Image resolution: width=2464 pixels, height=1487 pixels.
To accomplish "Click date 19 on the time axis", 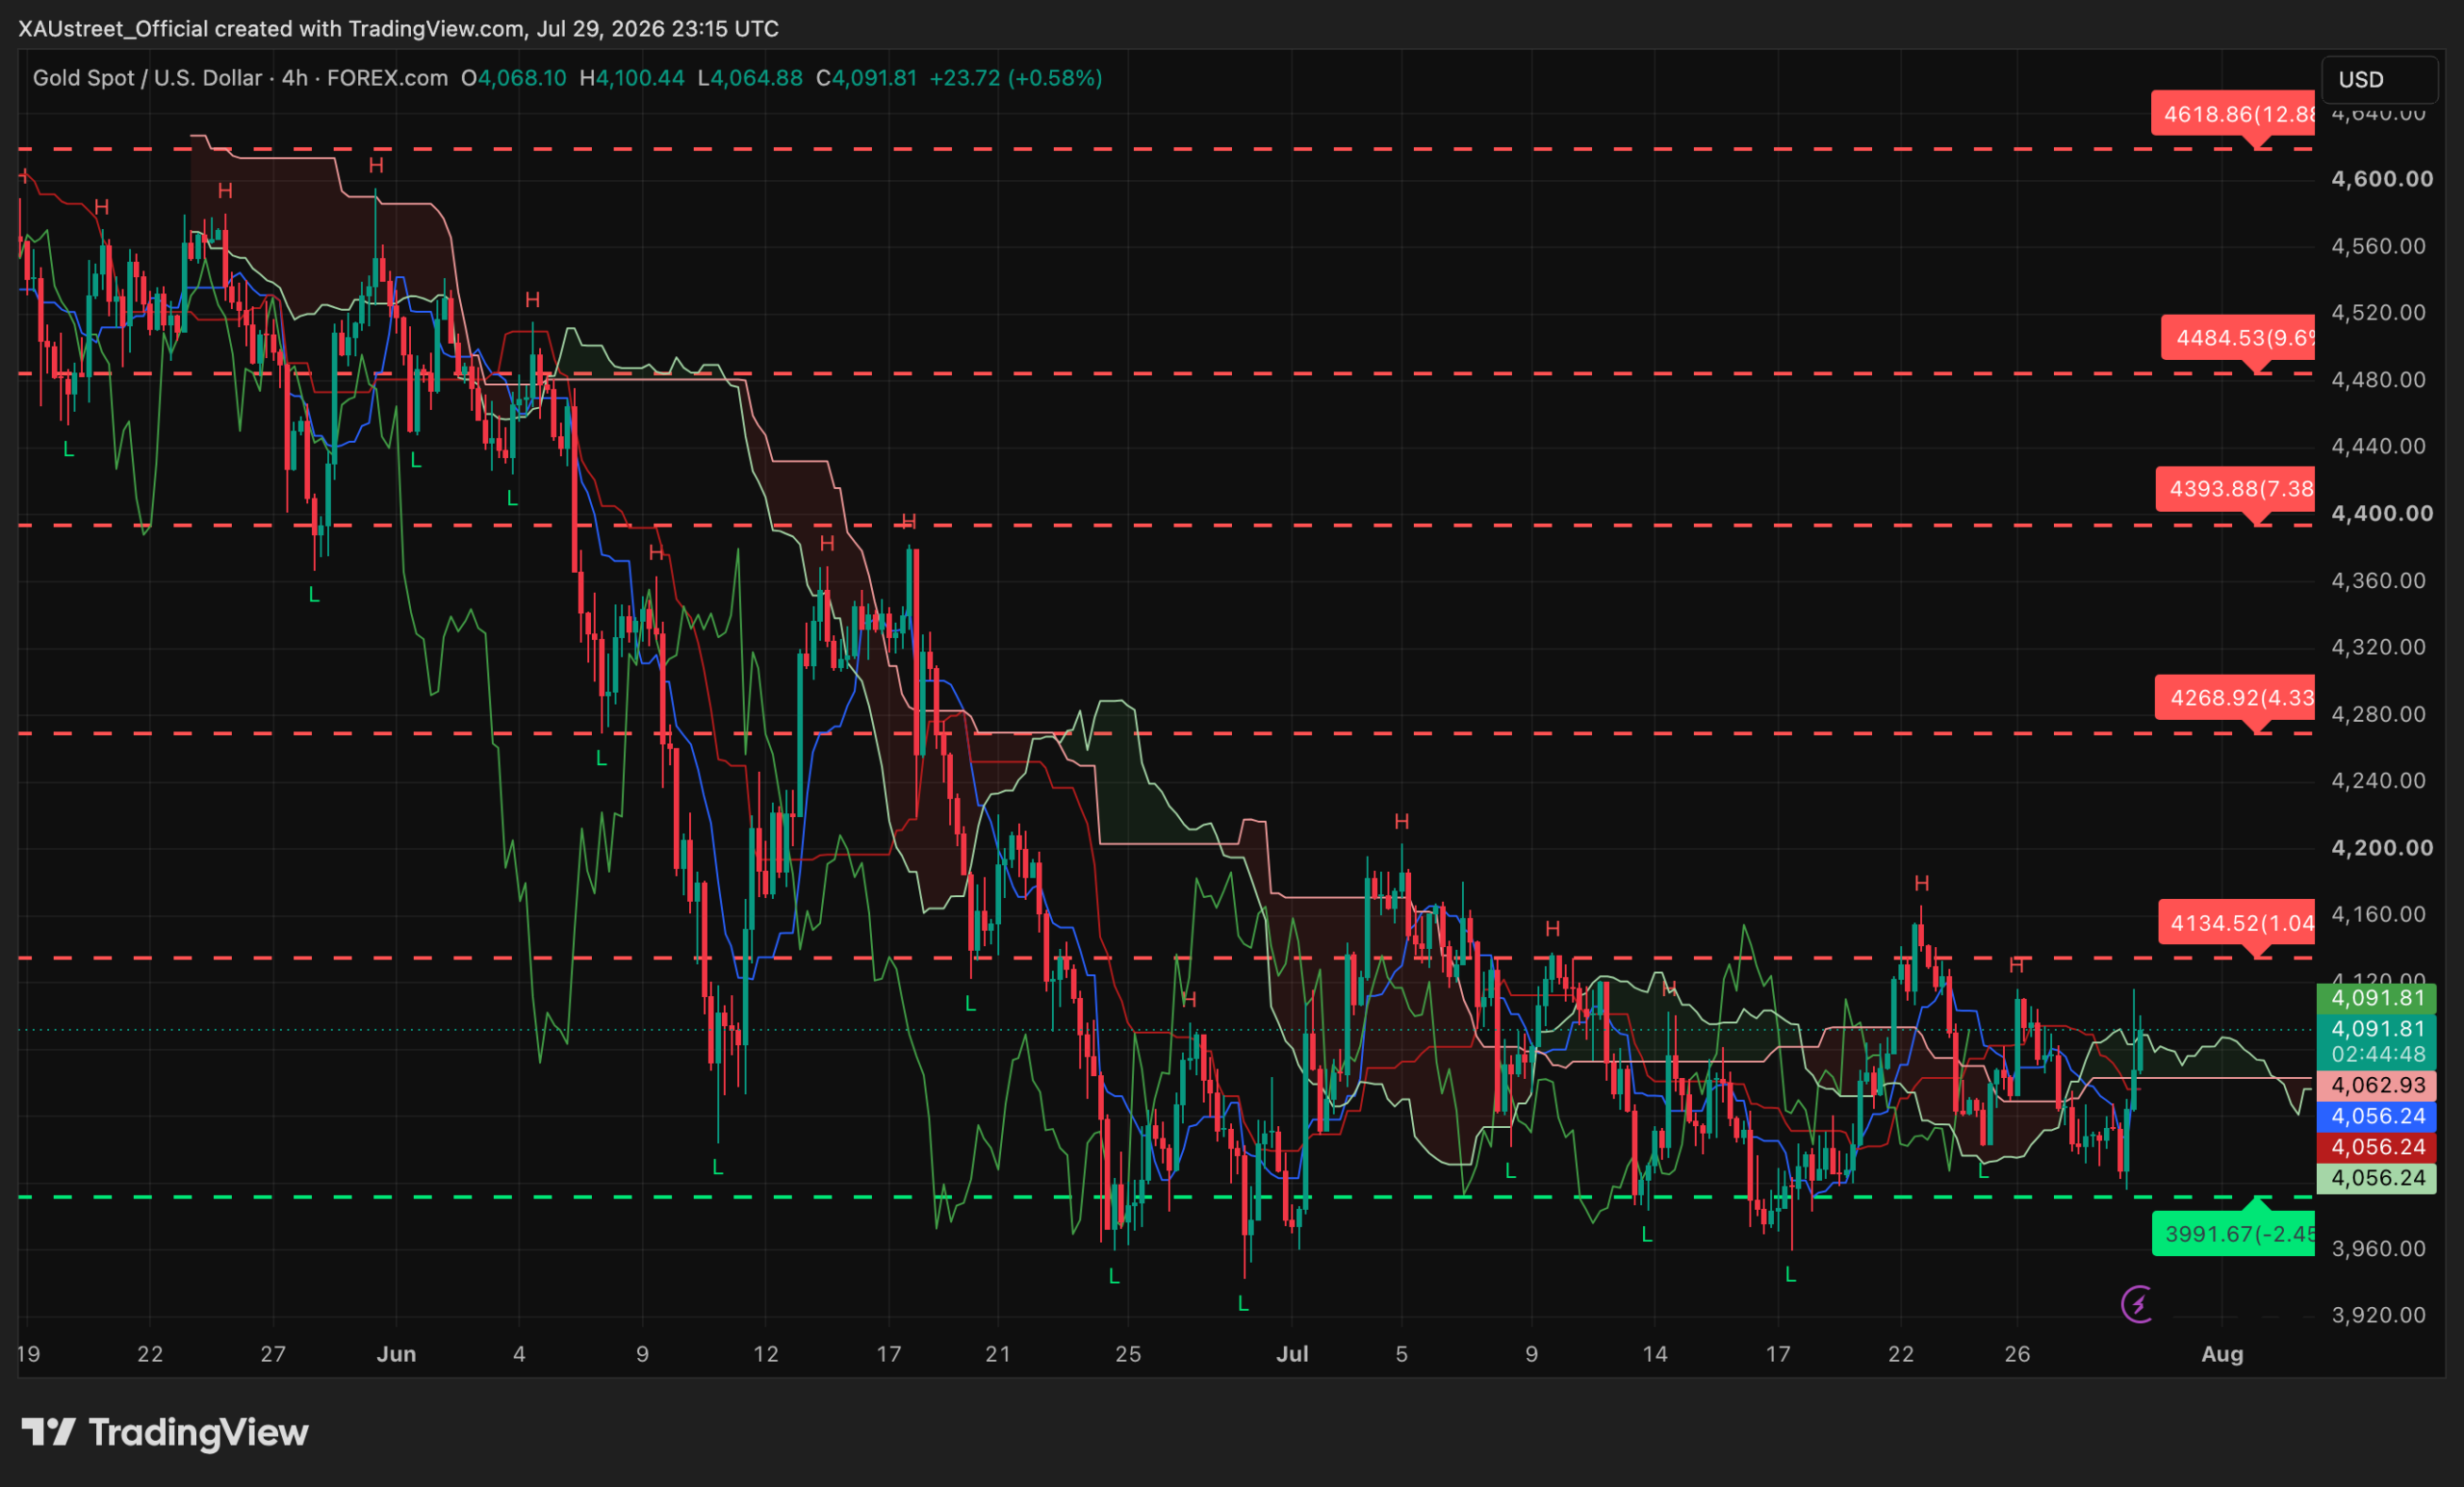I will (x=28, y=1354).
